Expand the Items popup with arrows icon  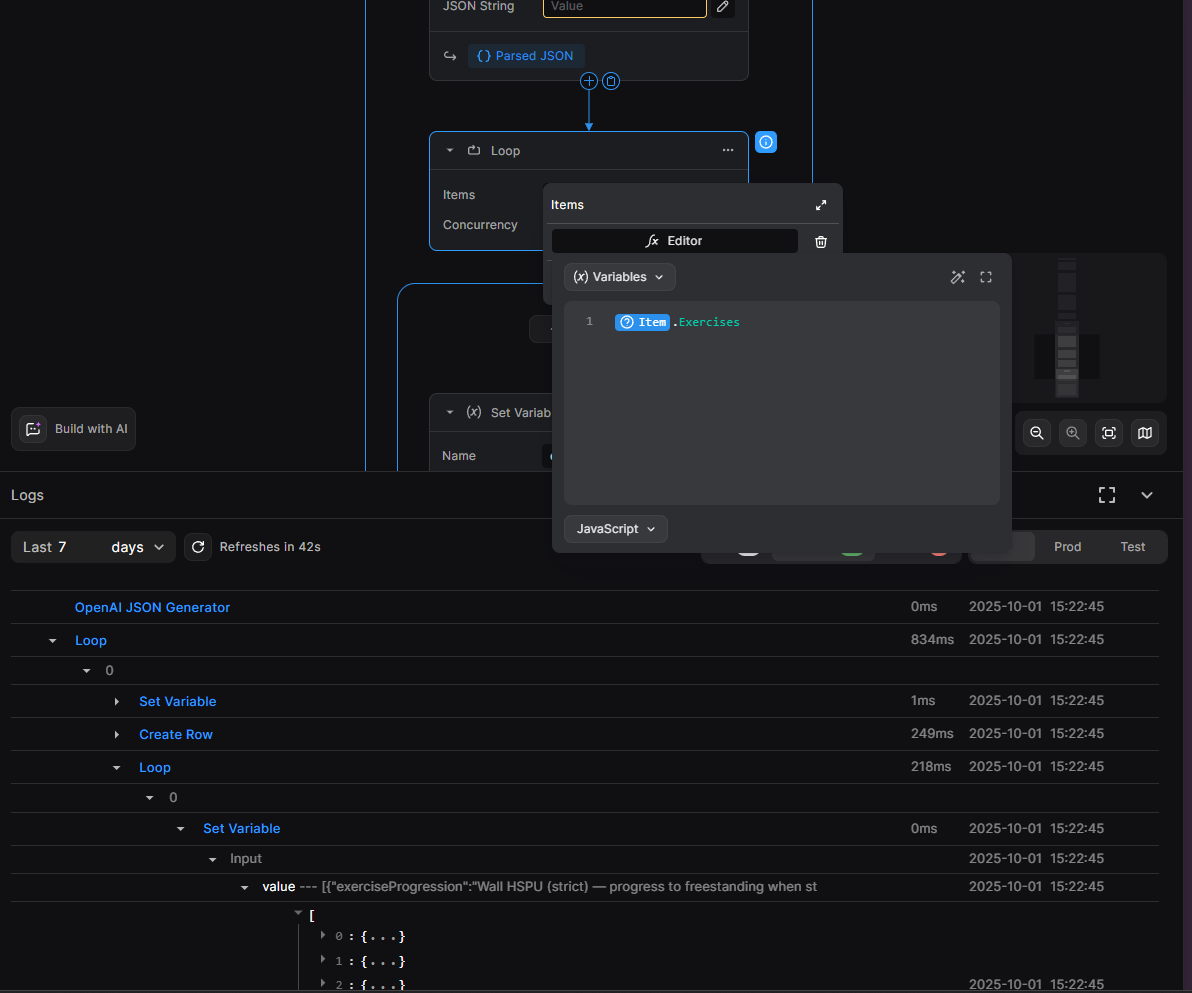click(x=821, y=205)
